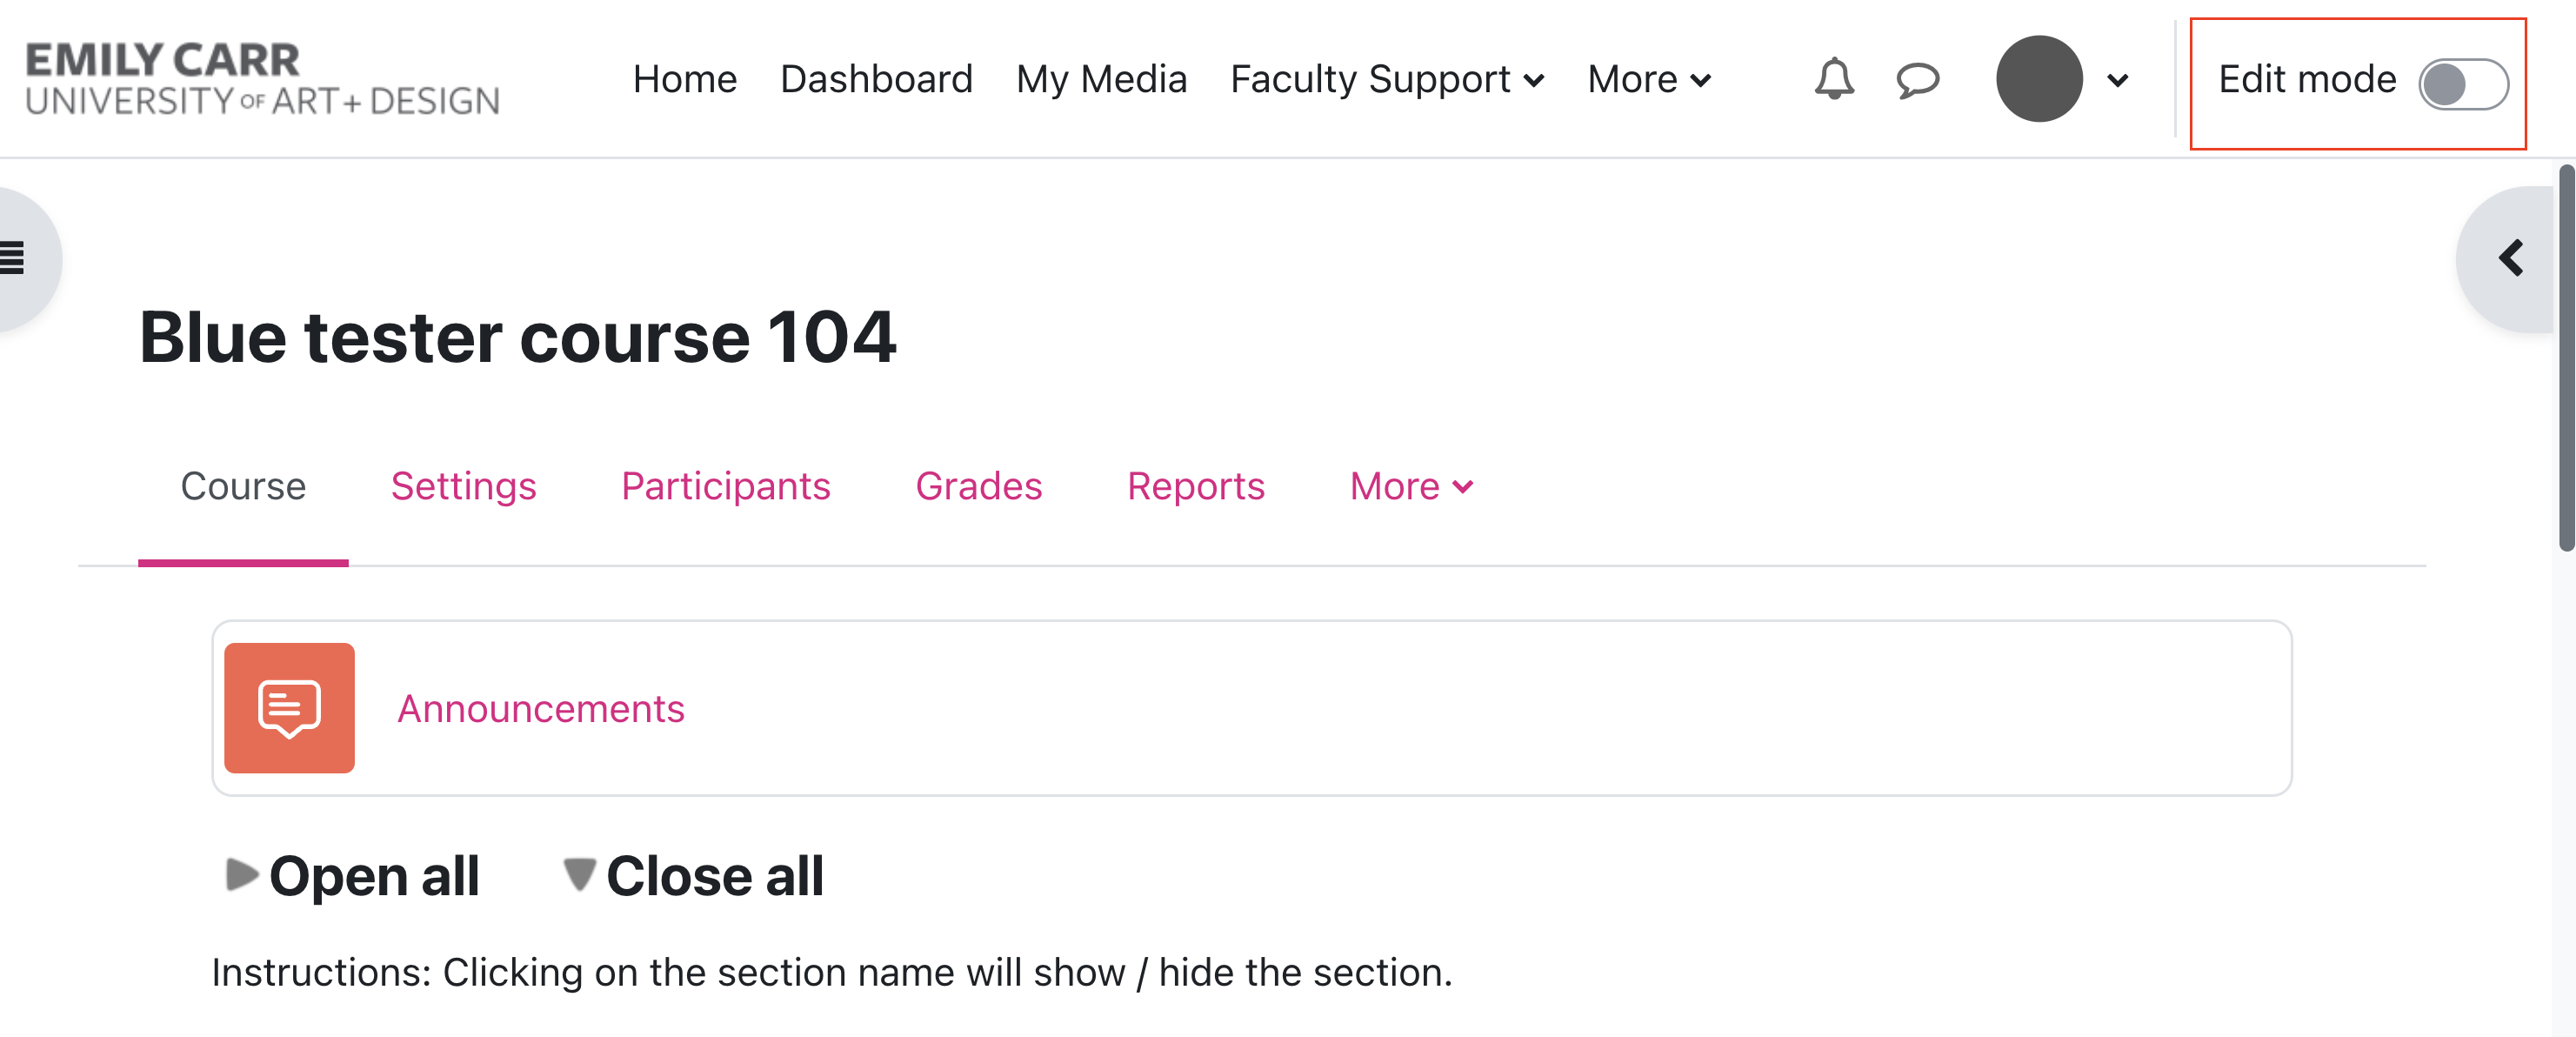Expand the More dropdown in course tabs
This screenshot has height=1037, width=2576.
tap(1411, 486)
